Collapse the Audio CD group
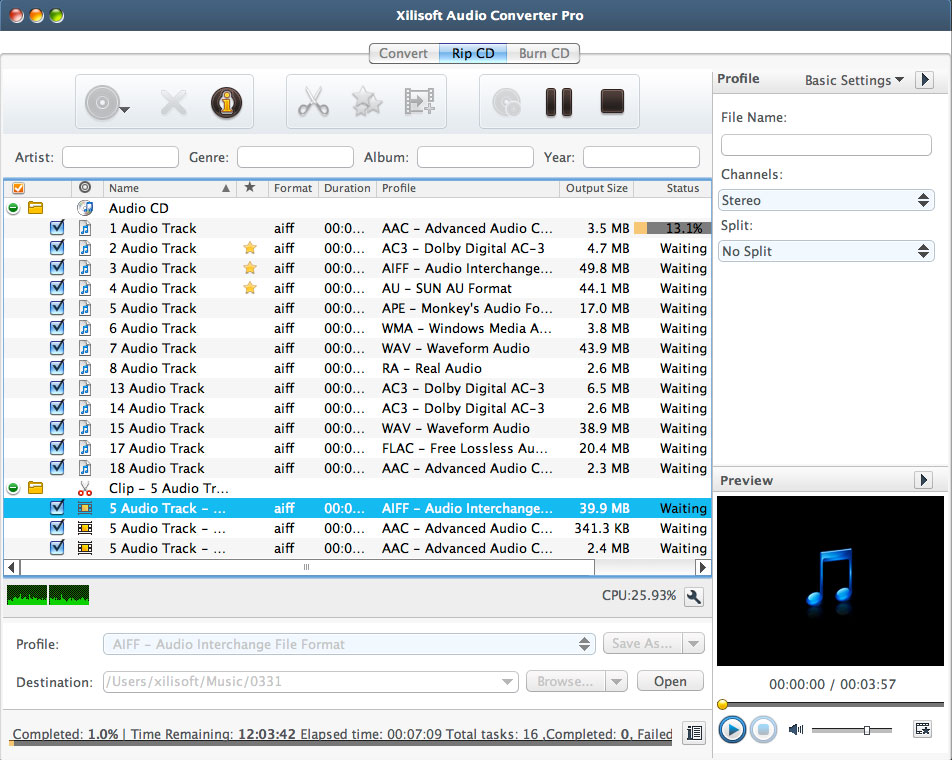Viewport: 952px width, 760px height. point(13,208)
